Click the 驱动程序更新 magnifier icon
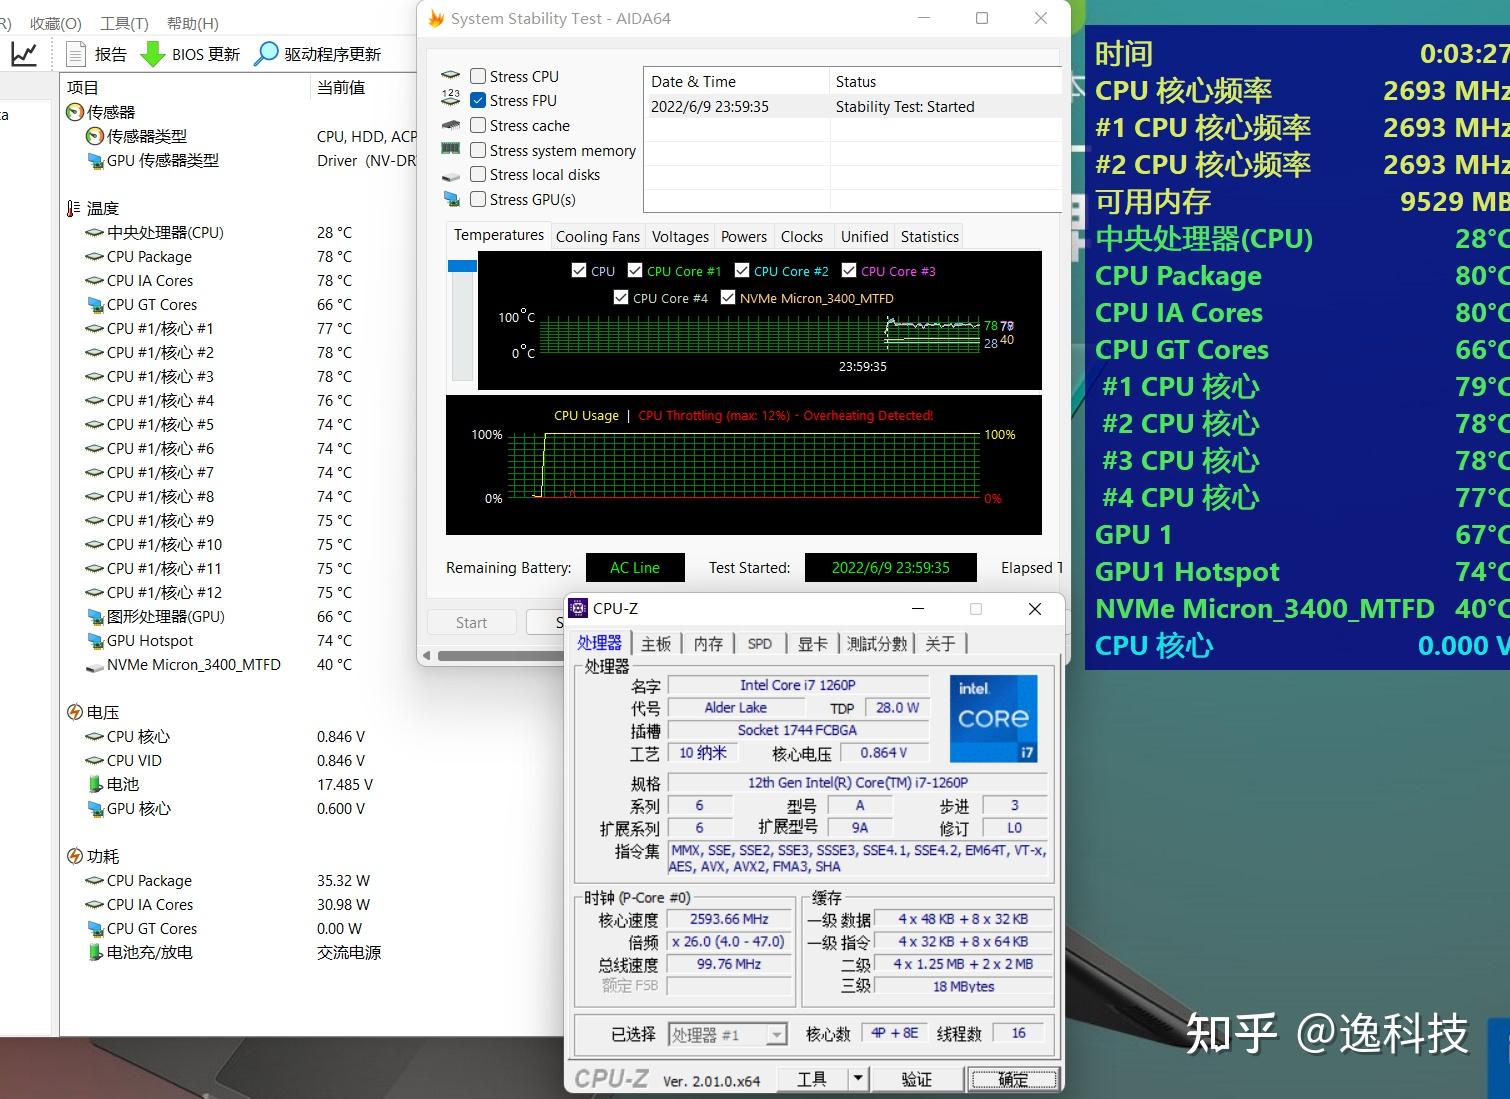The width and height of the screenshot is (1510, 1099). [x=263, y=53]
